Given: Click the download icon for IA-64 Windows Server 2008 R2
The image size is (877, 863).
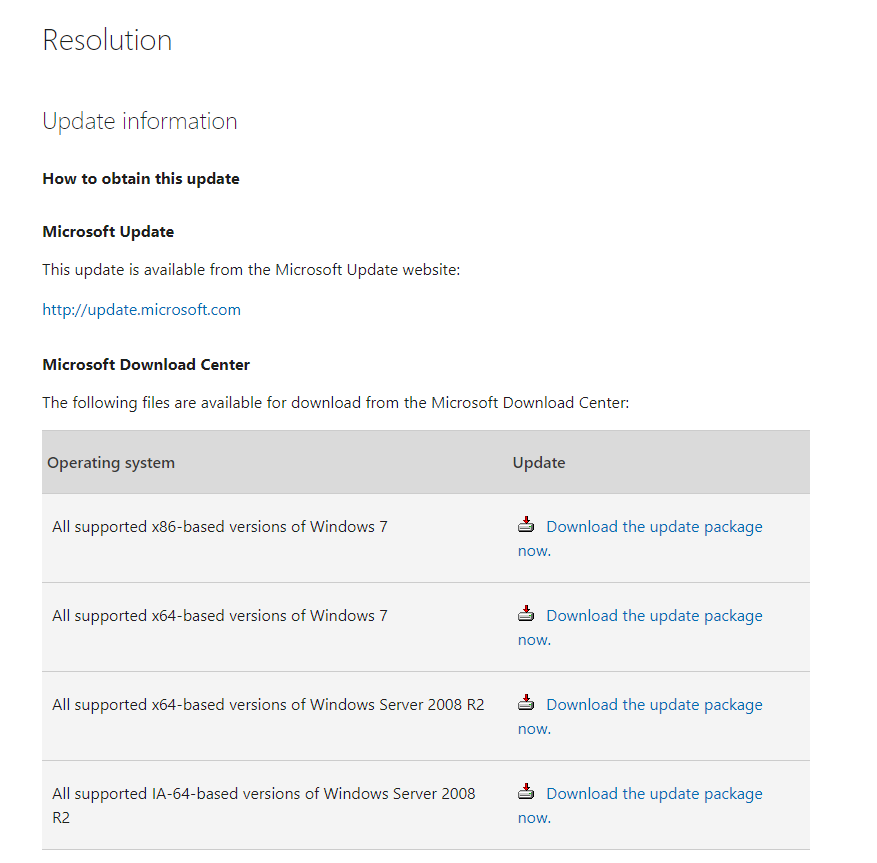Looking at the screenshot, I should pyautogui.click(x=526, y=792).
